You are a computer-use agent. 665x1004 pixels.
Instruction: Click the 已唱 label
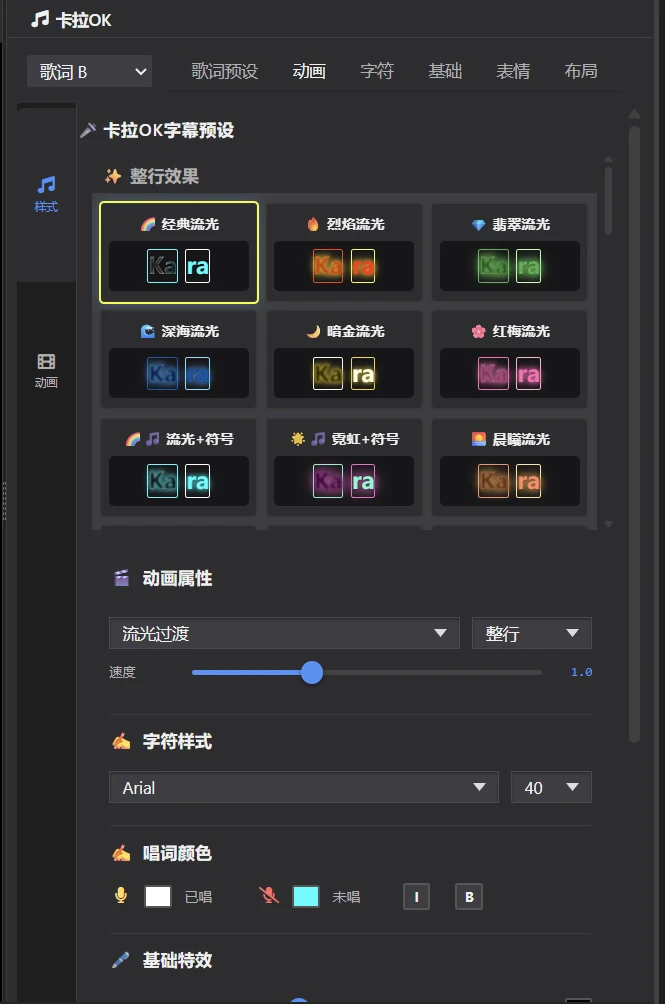click(x=198, y=897)
